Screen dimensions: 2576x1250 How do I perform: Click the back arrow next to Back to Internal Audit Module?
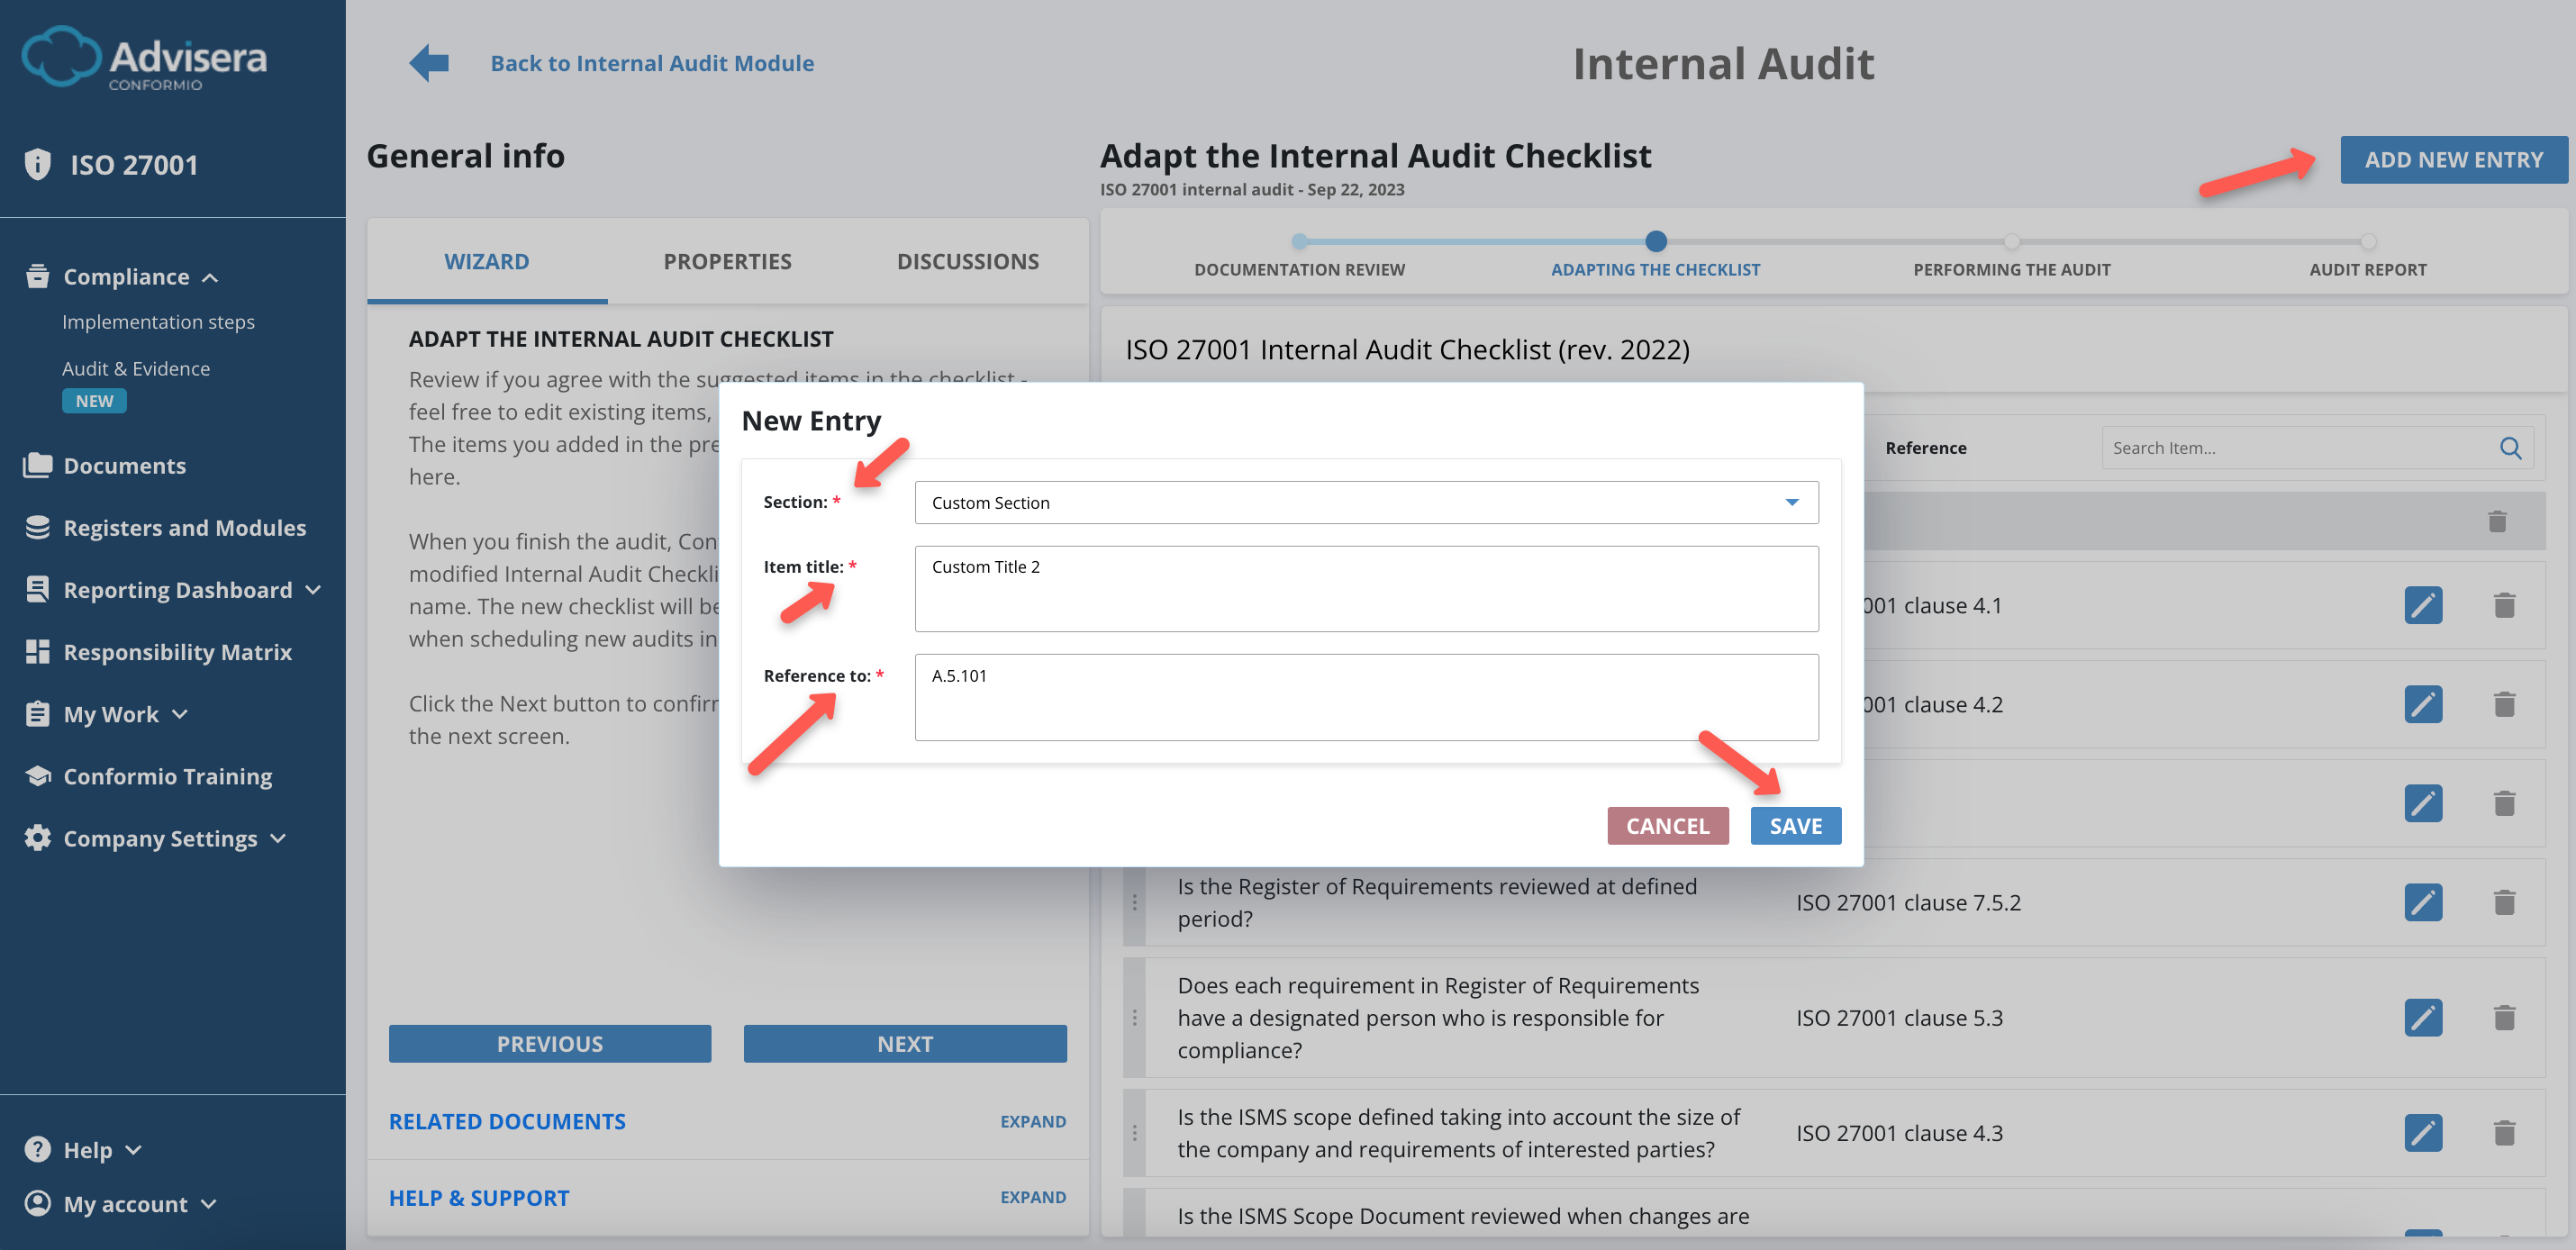[428, 62]
